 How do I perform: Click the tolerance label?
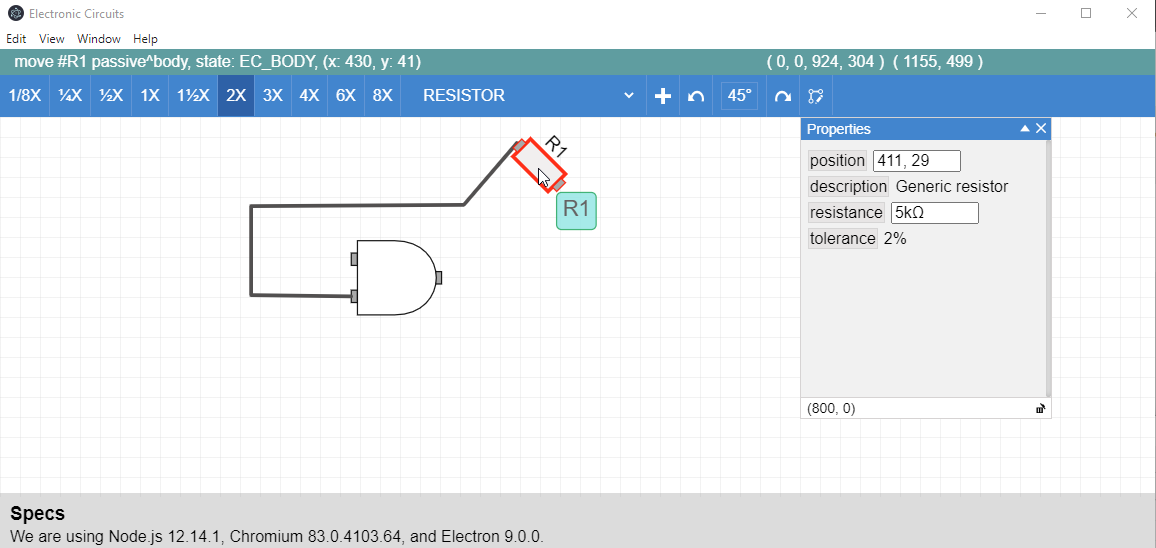843,238
